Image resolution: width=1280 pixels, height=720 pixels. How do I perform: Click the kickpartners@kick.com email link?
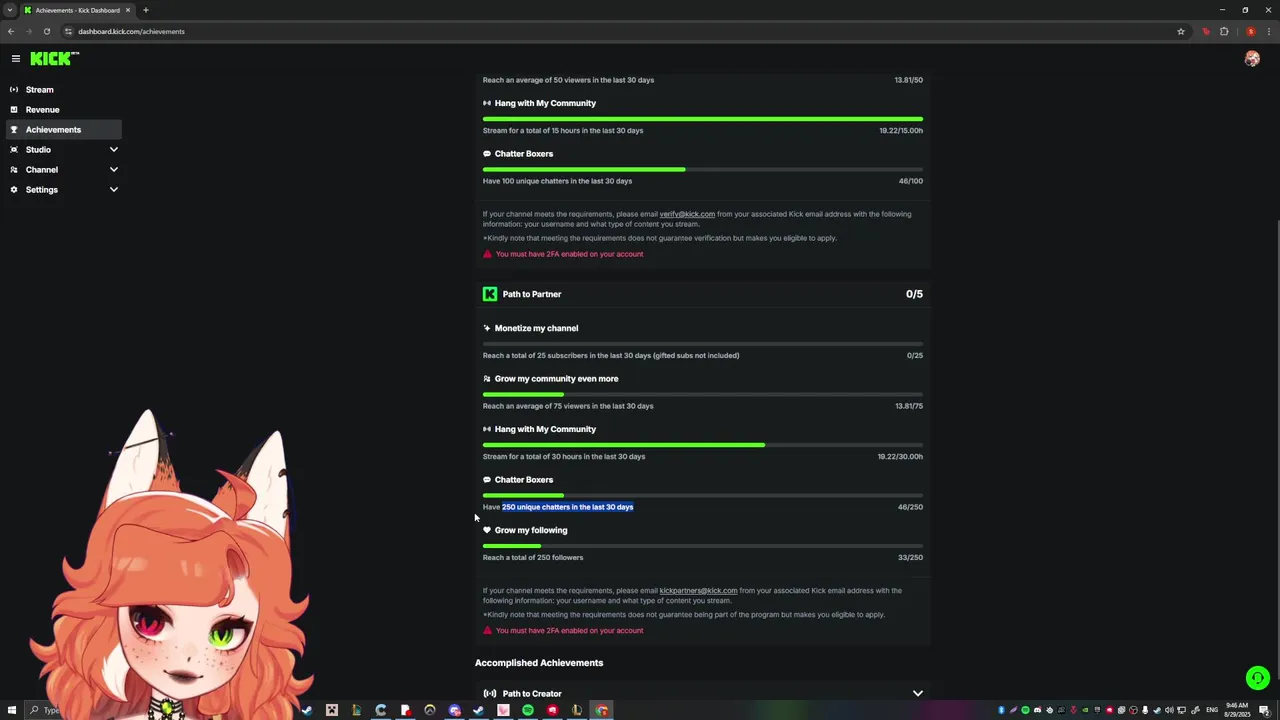pos(698,591)
